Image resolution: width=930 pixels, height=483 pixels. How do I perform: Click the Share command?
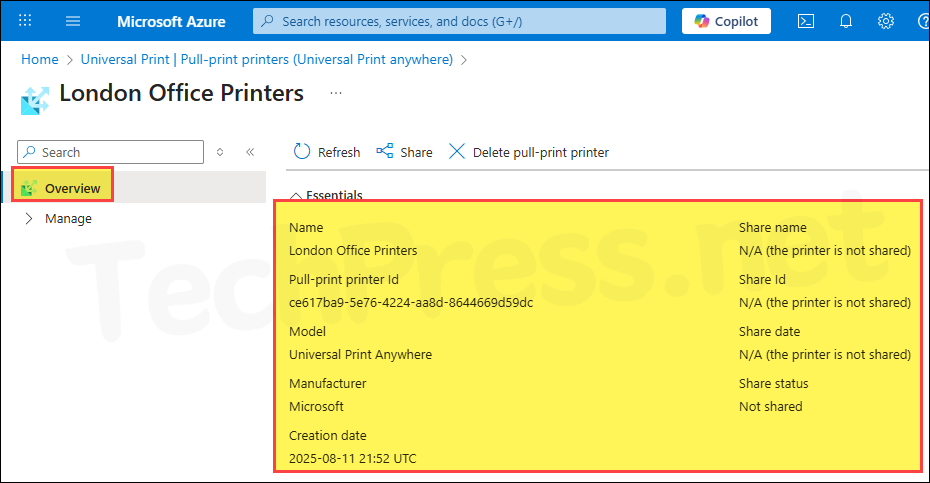(405, 152)
